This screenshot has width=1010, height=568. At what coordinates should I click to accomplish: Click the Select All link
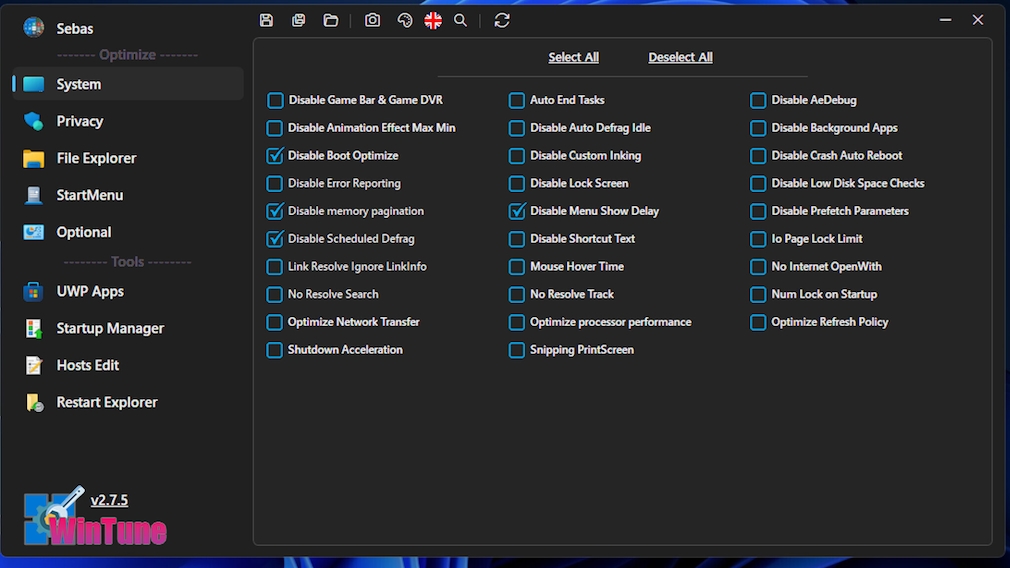pyautogui.click(x=573, y=57)
